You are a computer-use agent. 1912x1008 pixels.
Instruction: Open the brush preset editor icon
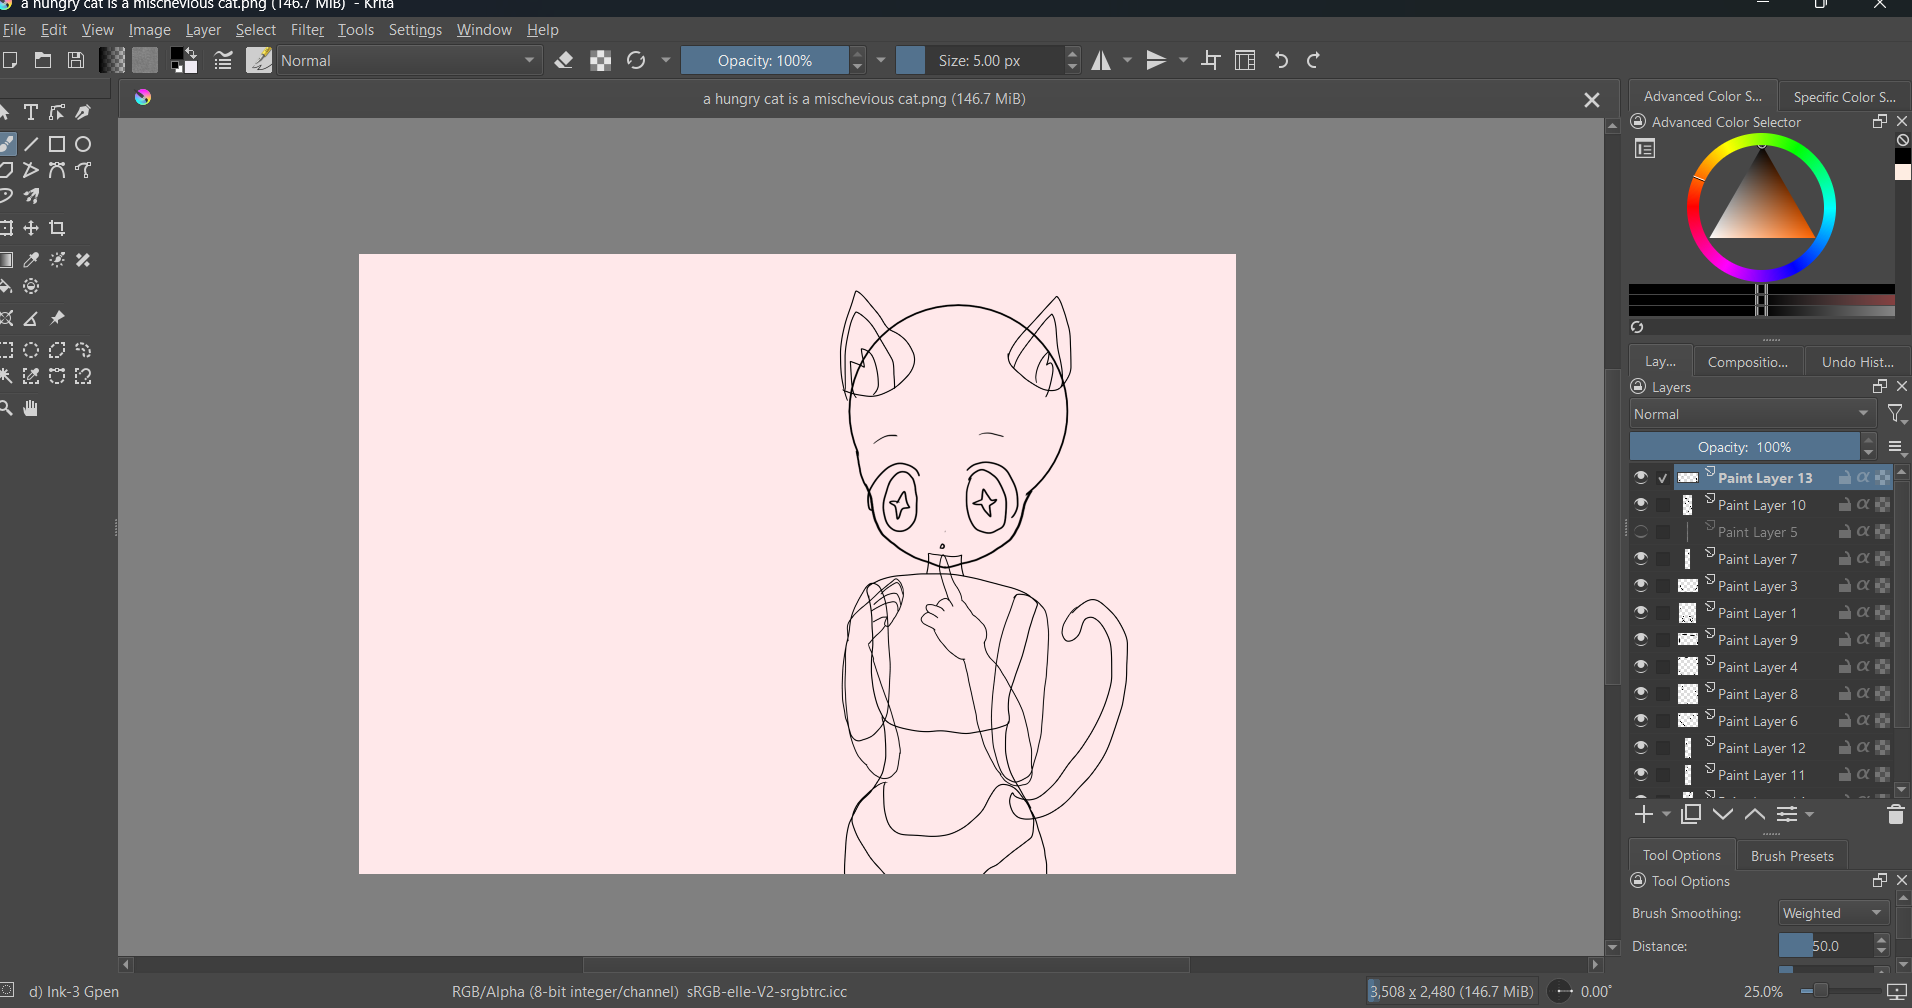click(258, 60)
